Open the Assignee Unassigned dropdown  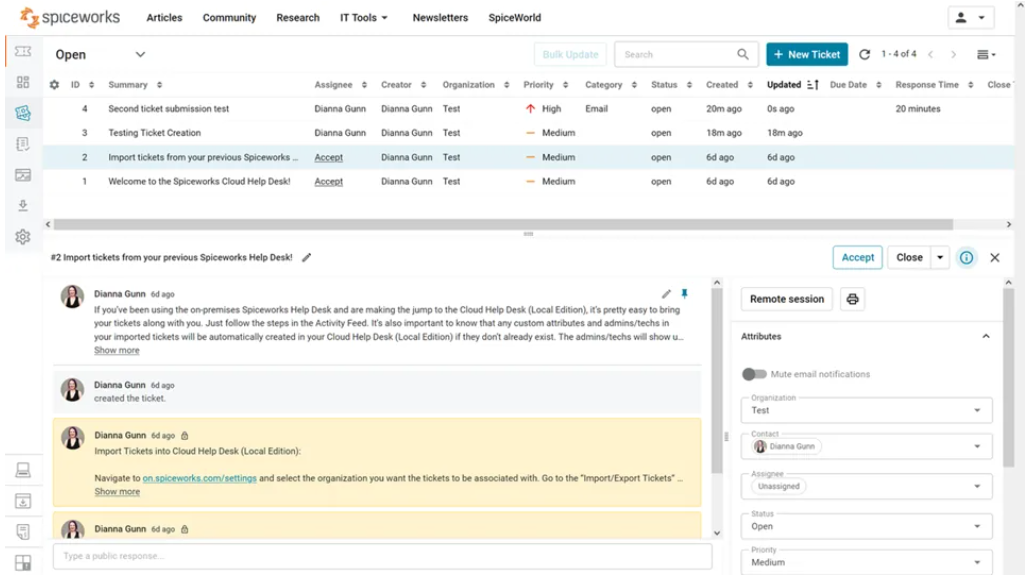coord(867,486)
